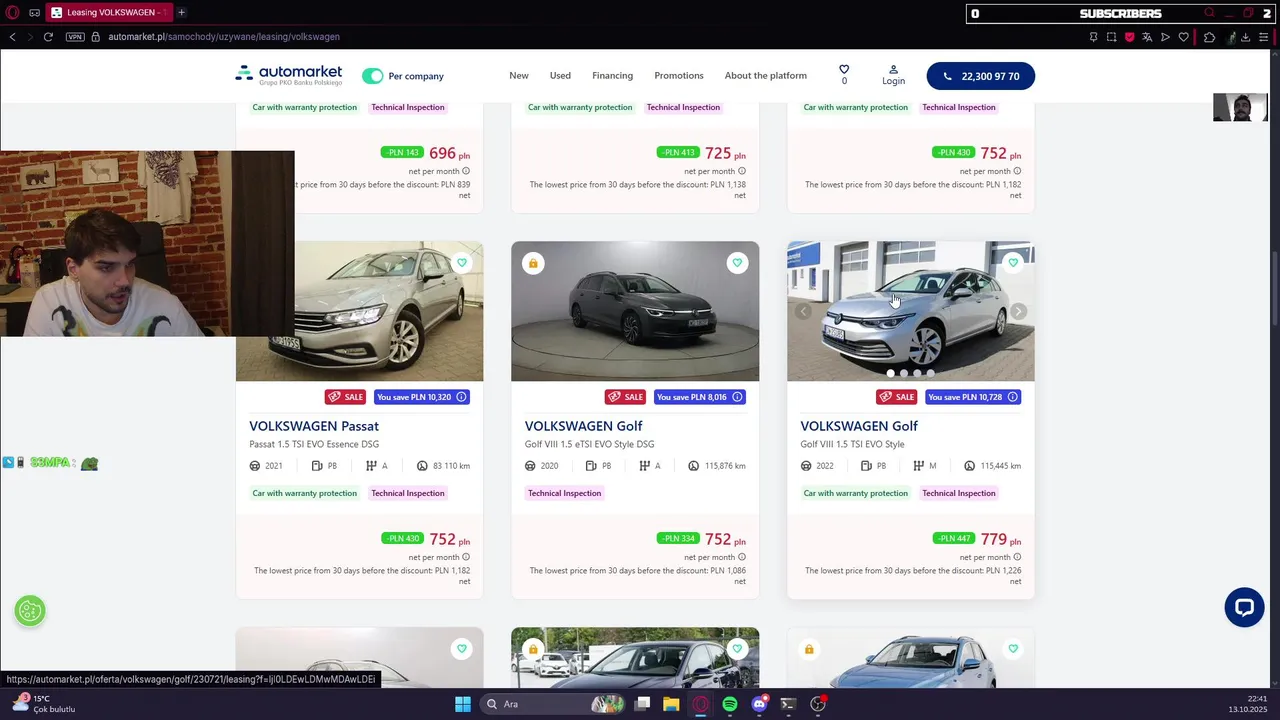The width and height of the screenshot is (1280, 720).
Task: Click the -PLN 447 discount badge
Action: (x=953, y=538)
